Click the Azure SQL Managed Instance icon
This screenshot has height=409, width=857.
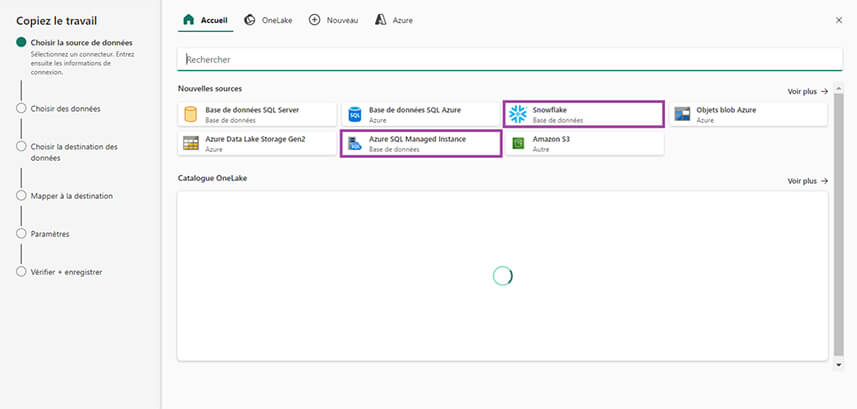pyautogui.click(x=354, y=143)
